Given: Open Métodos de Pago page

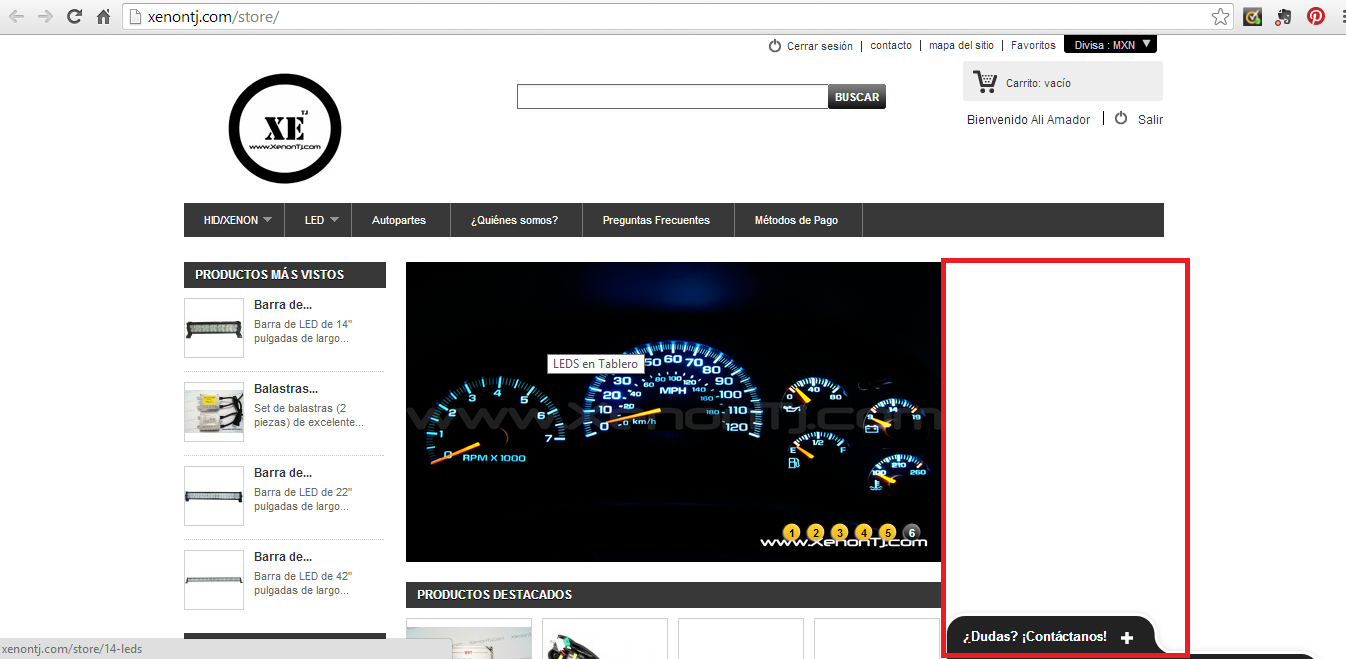Looking at the screenshot, I should (796, 220).
